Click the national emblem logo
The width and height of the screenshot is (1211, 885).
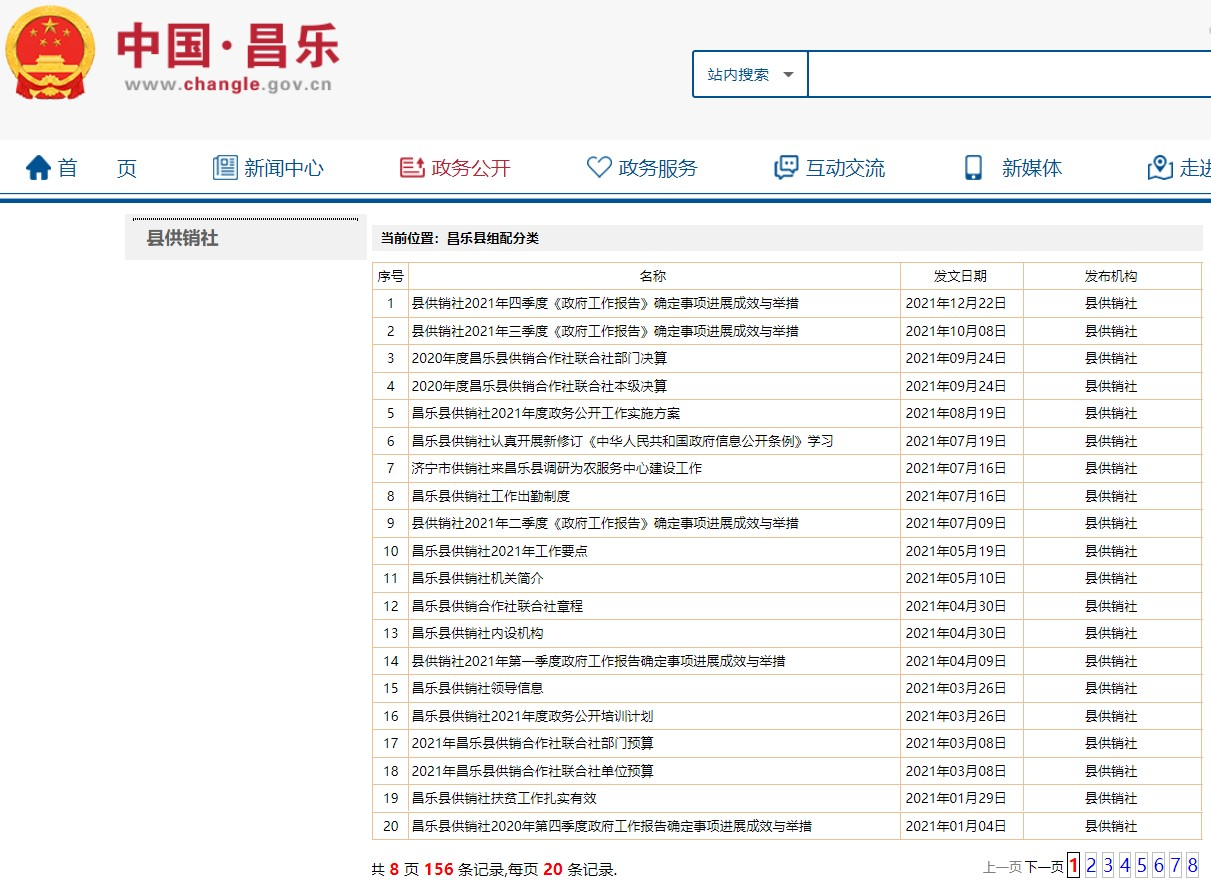click(x=50, y=52)
